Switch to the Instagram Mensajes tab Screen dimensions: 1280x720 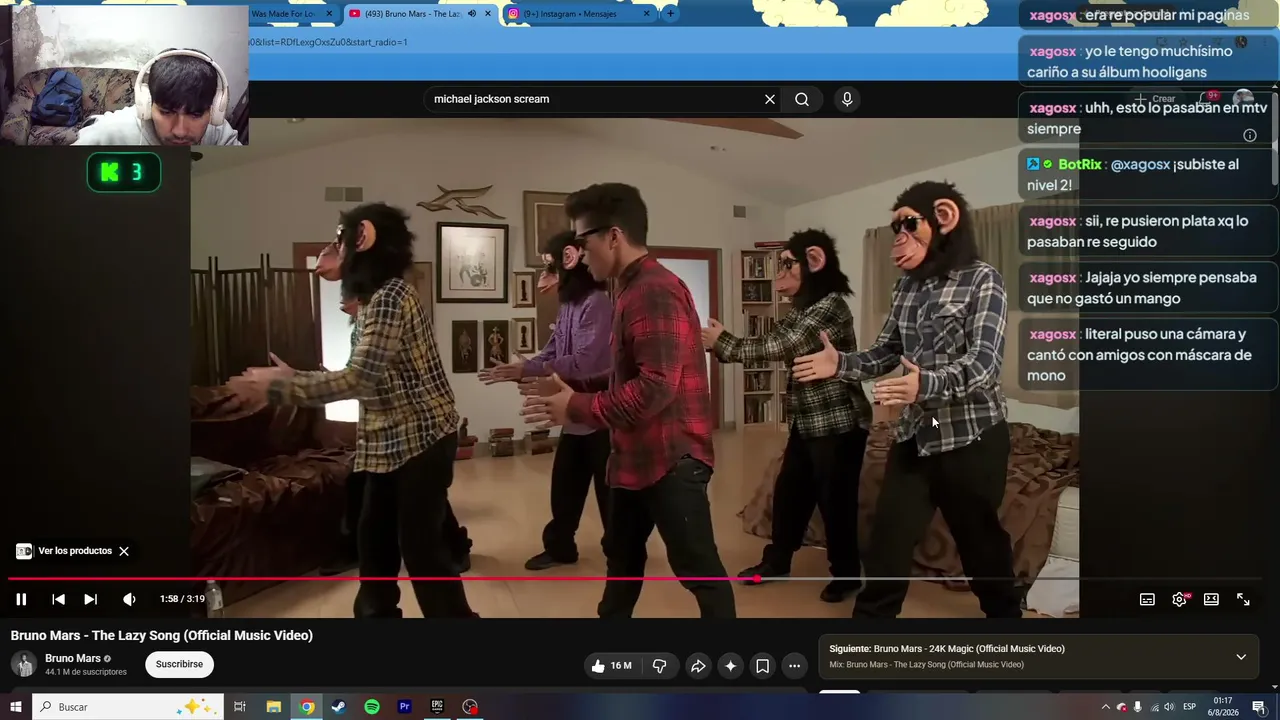click(572, 14)
